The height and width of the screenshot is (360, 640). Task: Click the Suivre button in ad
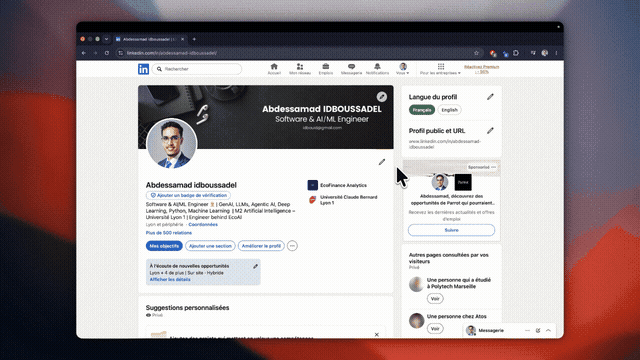(x=451, y=230)
